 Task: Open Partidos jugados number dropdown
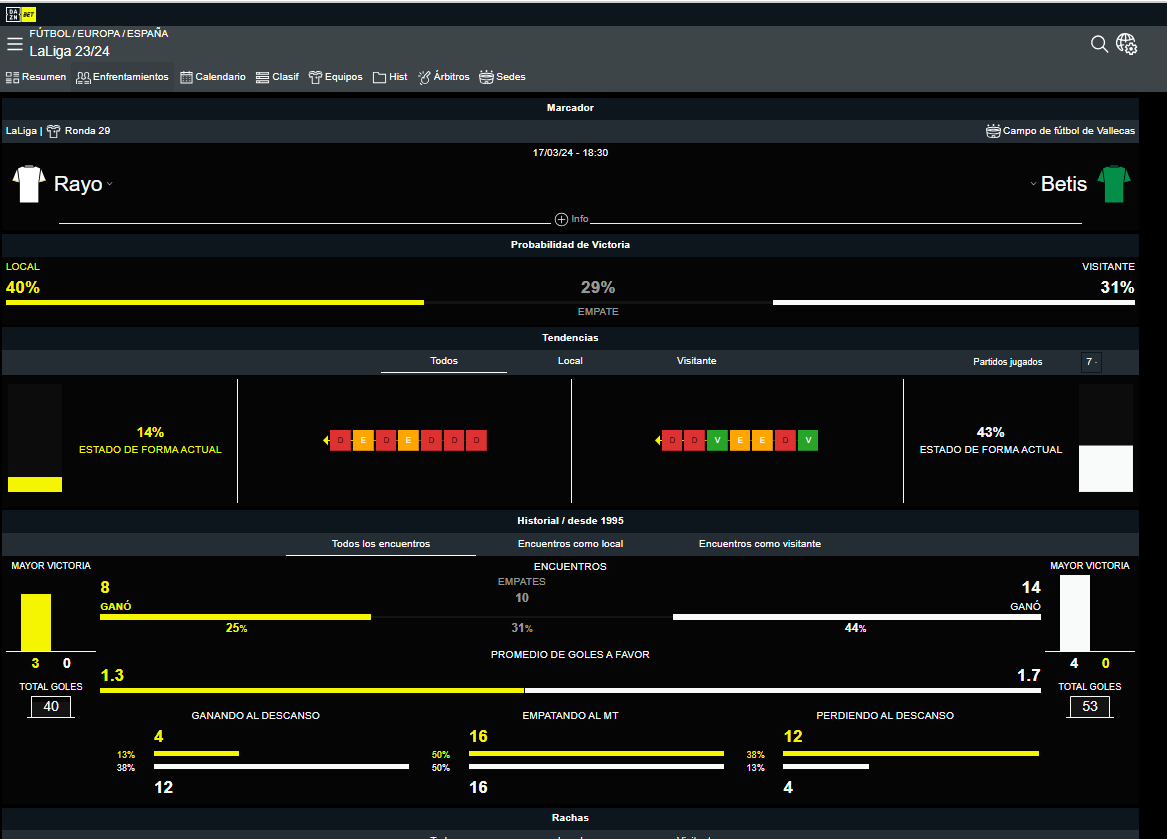(x=1091, y=362)
